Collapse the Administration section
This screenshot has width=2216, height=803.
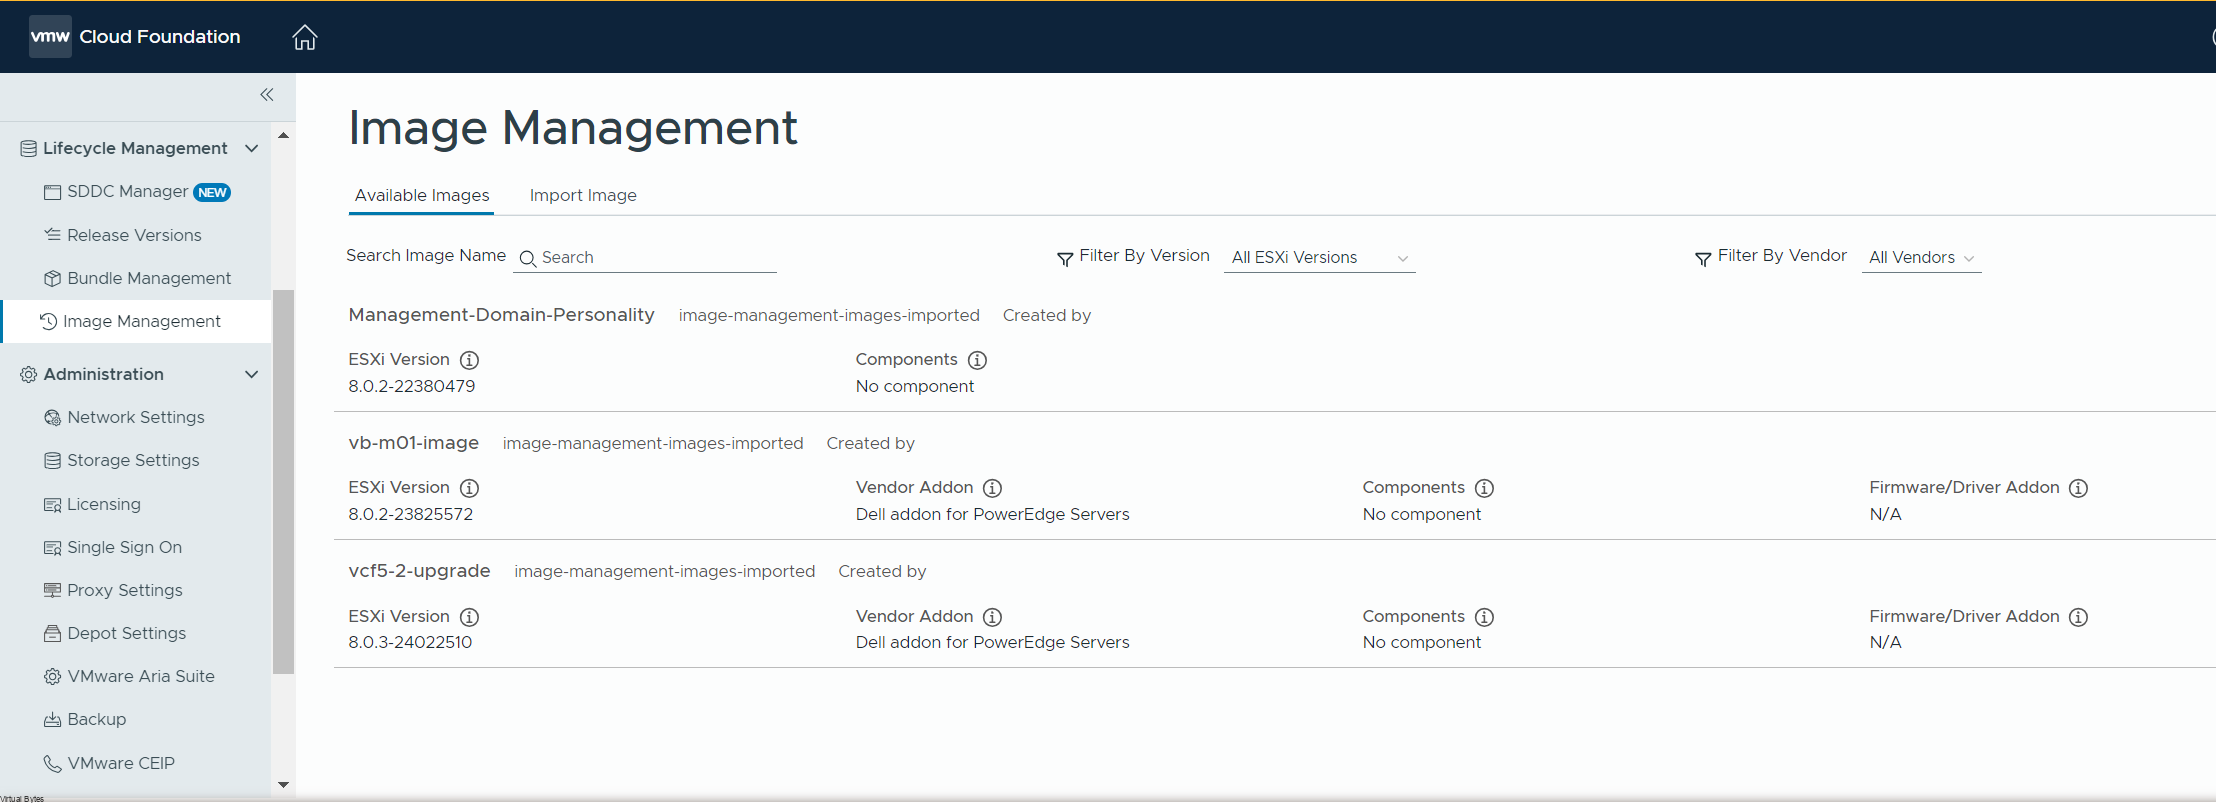[x=252, y=374]
